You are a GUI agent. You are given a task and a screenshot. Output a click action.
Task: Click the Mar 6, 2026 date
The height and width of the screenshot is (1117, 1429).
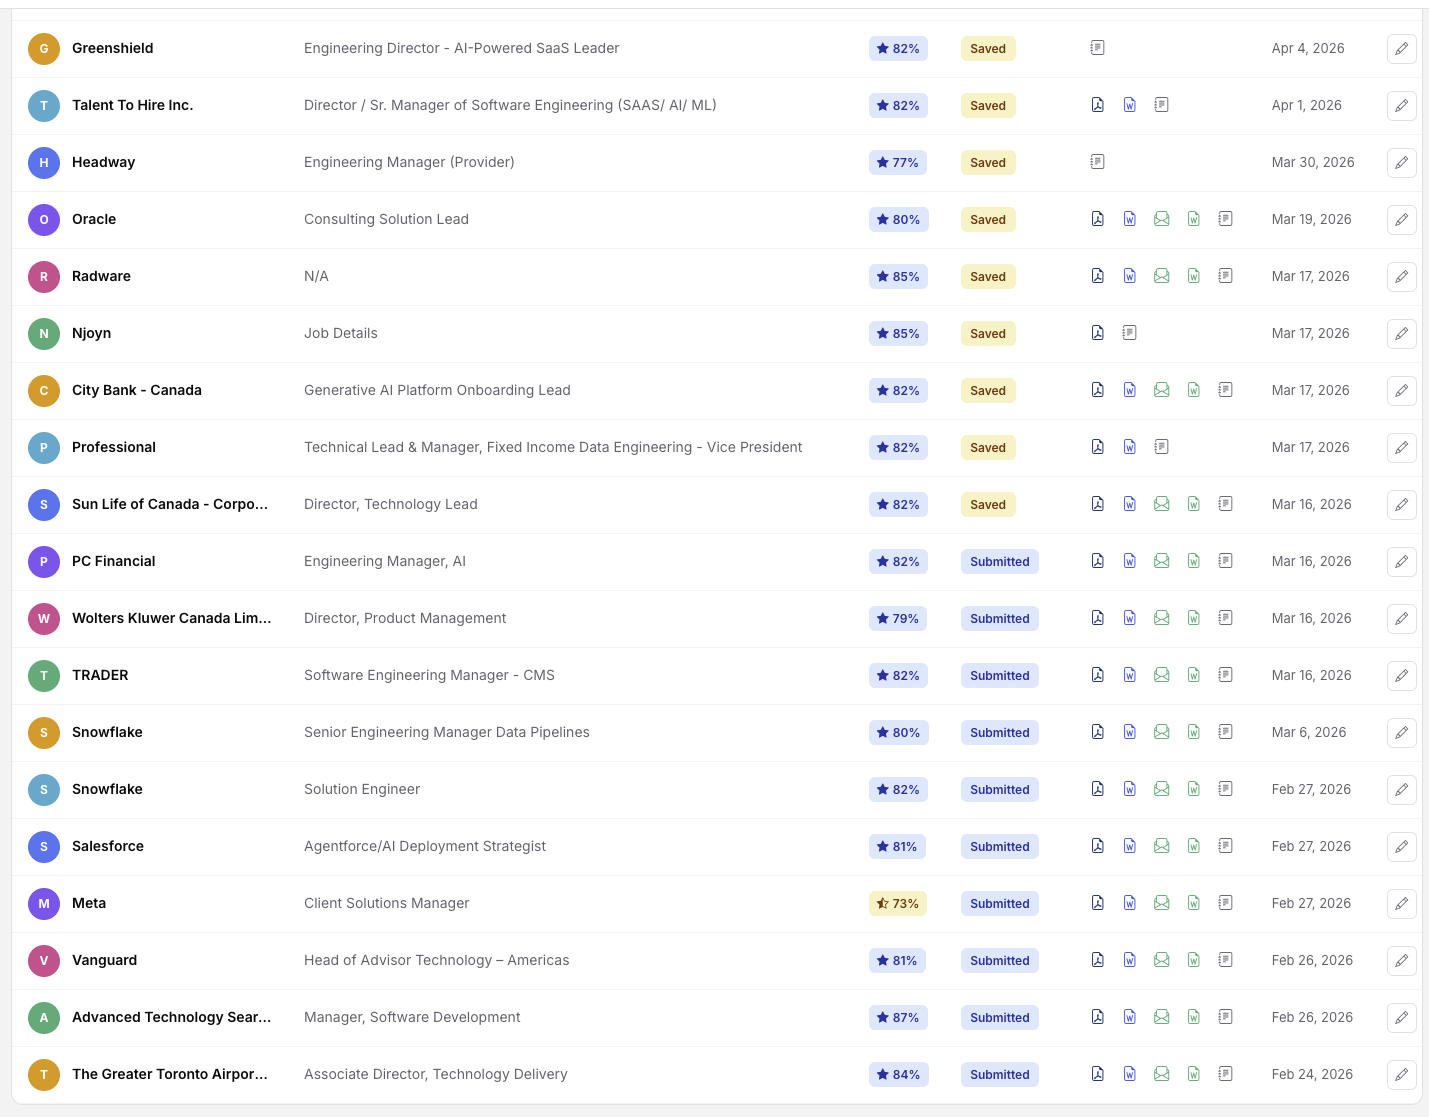point(1309,732)
